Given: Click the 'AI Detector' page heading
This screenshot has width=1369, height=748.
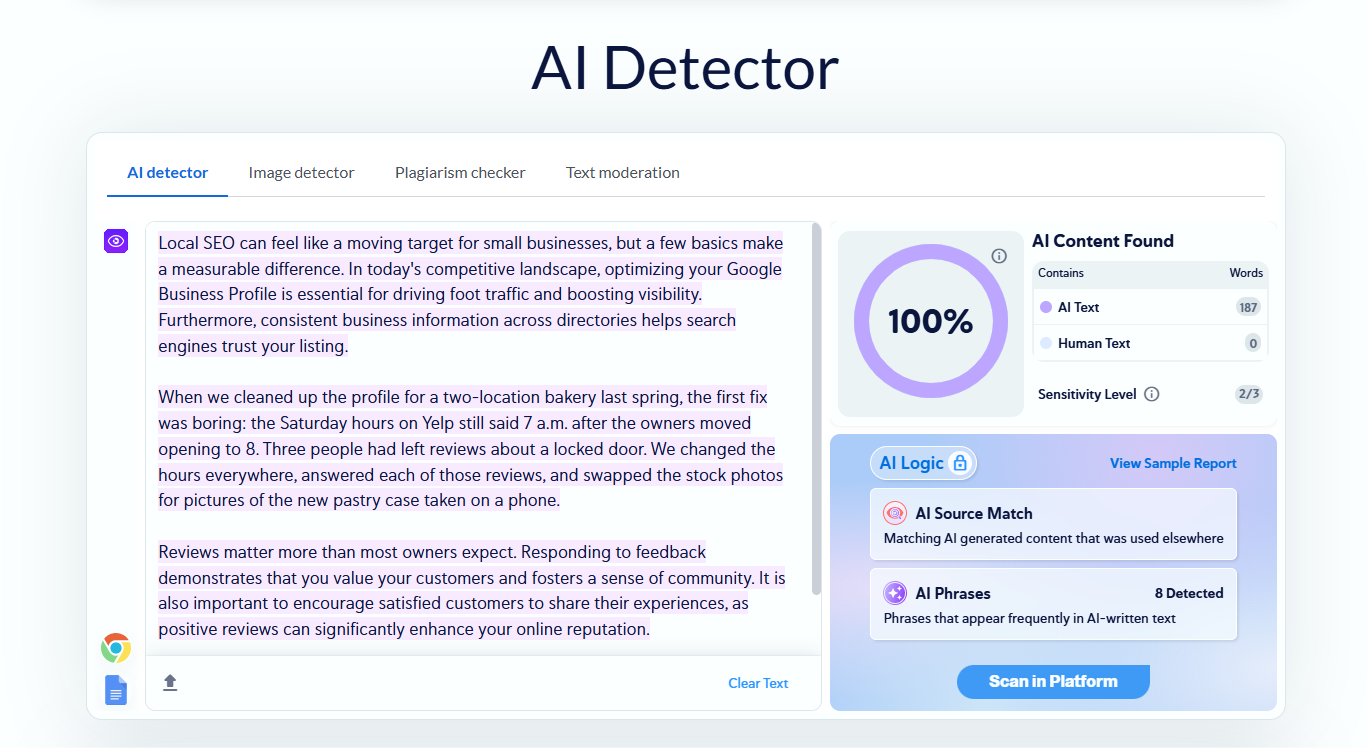Looking at the screenshot, I should (685, 68).
